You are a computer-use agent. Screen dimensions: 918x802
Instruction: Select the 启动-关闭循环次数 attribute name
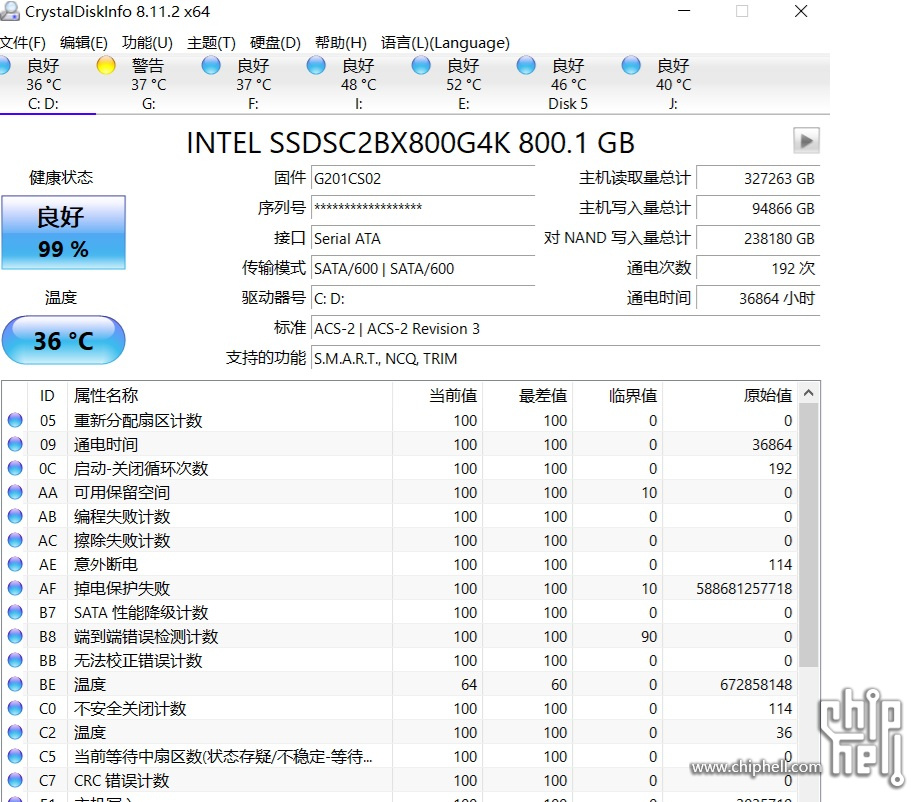(x=141, y=468)
